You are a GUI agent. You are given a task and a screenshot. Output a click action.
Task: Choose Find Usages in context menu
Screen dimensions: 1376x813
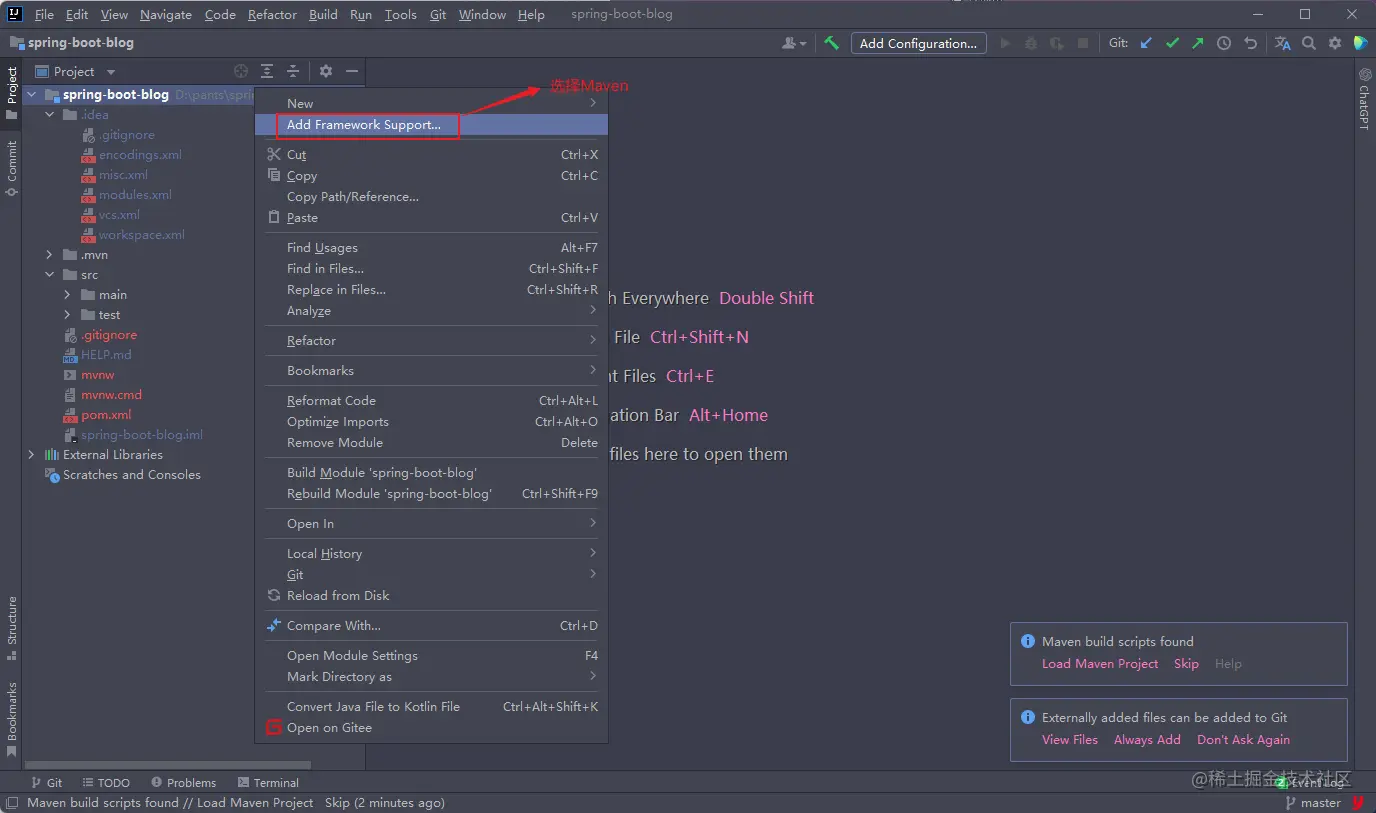point(431,248)
